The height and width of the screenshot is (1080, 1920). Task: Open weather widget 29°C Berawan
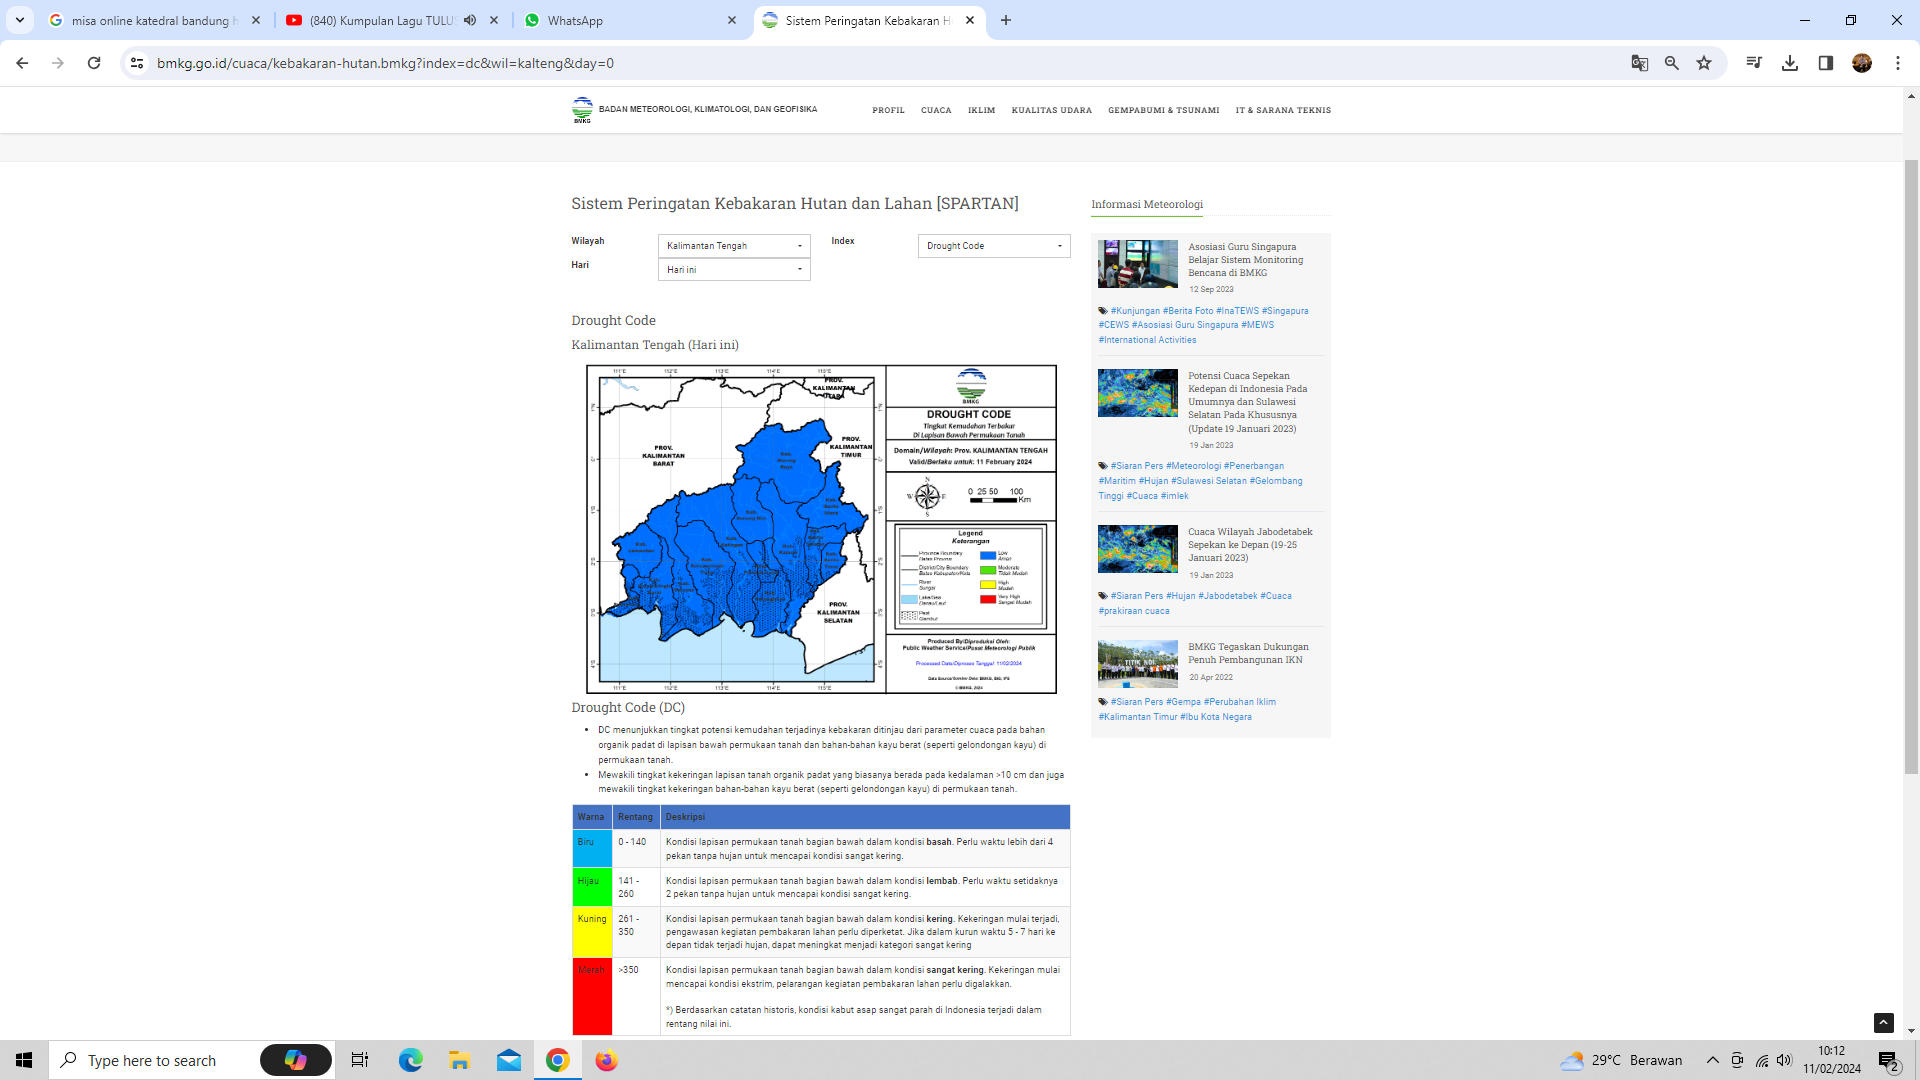coord(1622,1060)
